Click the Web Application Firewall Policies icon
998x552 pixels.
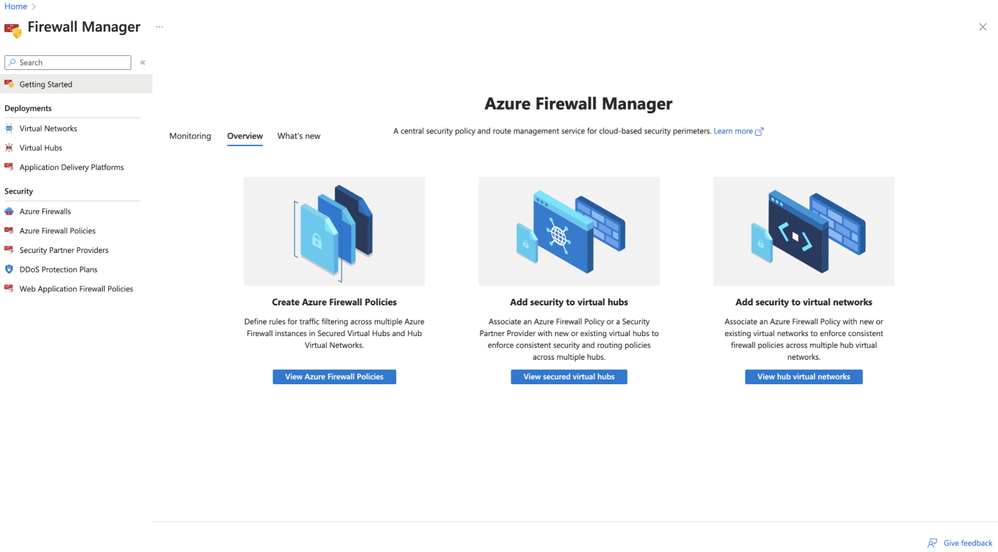[x=9, y=288]
